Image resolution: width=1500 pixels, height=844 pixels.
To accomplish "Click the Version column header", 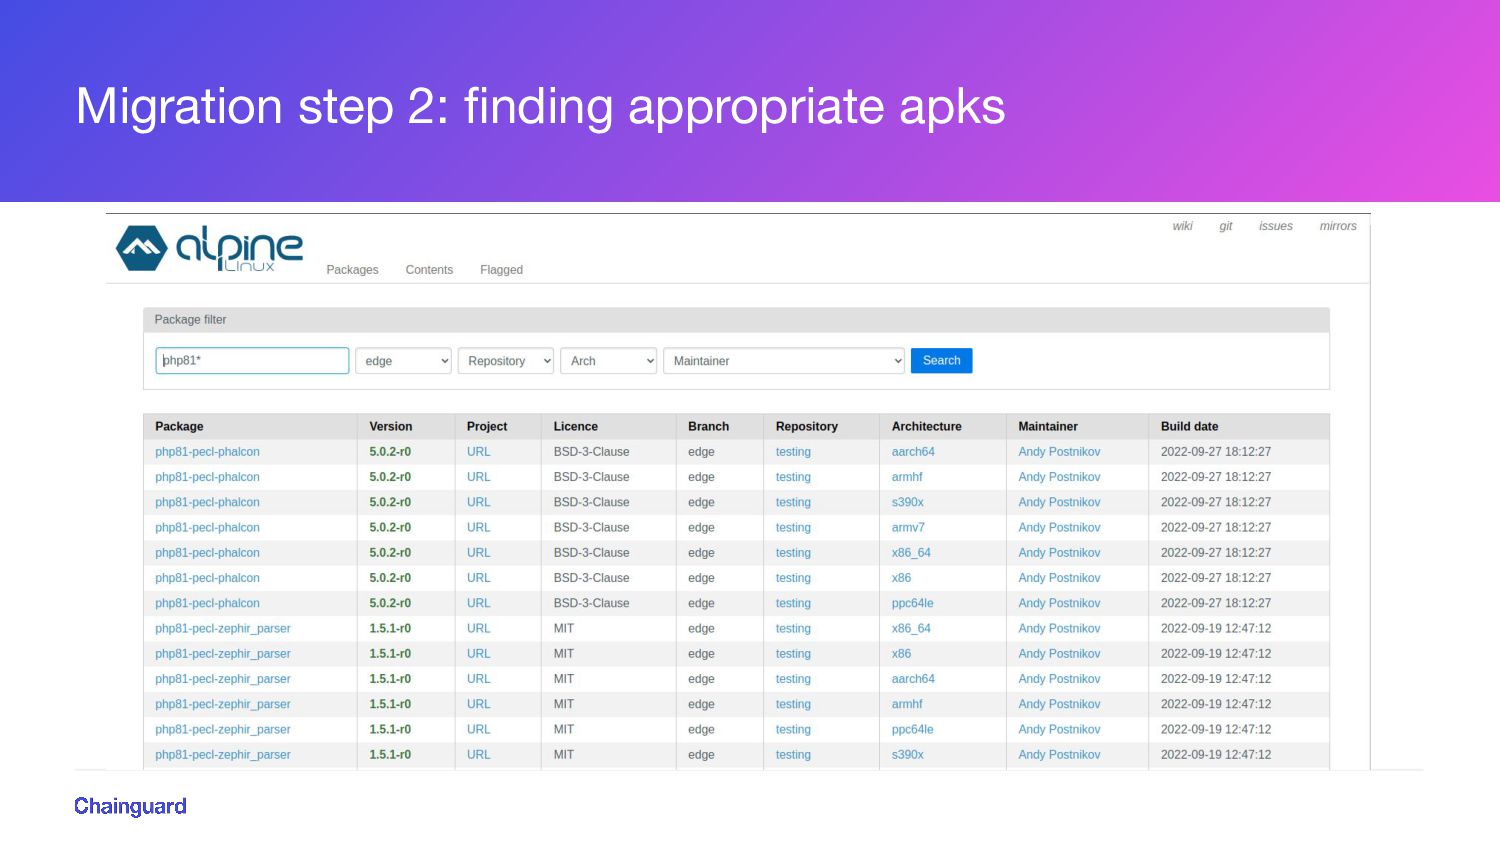I will point(390,426).
